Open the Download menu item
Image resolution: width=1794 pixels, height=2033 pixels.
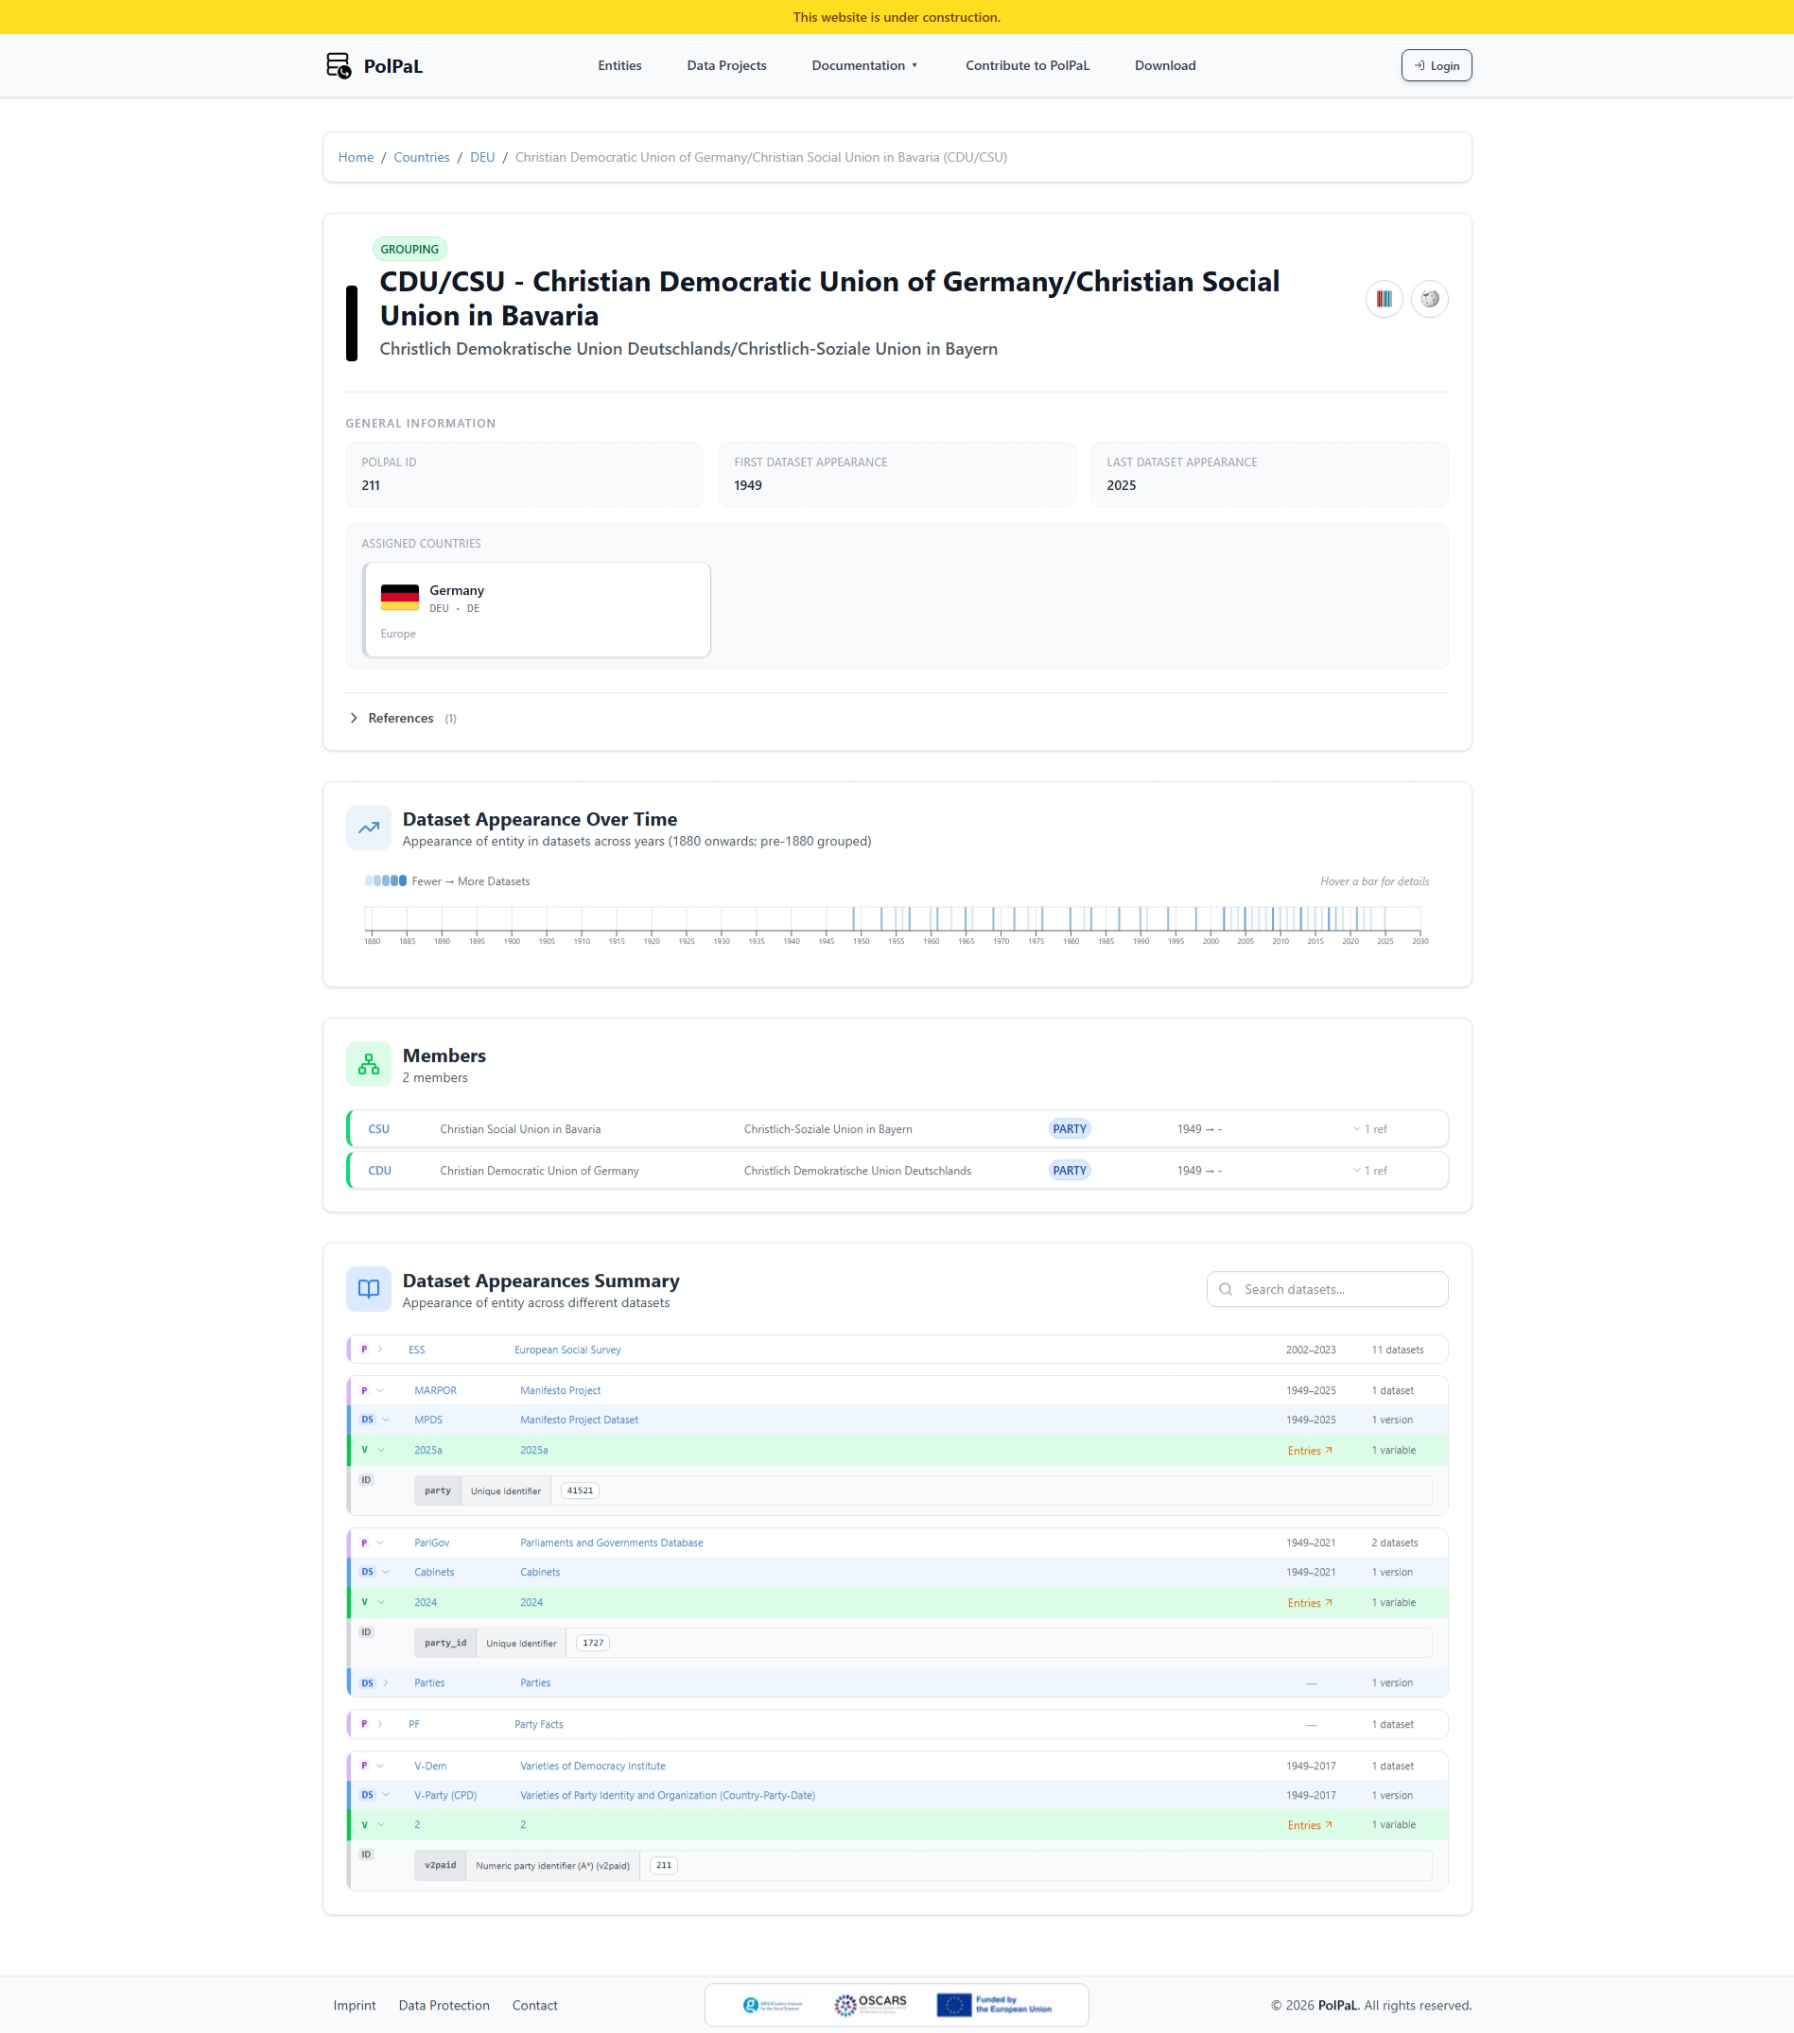pos(1165,66)
